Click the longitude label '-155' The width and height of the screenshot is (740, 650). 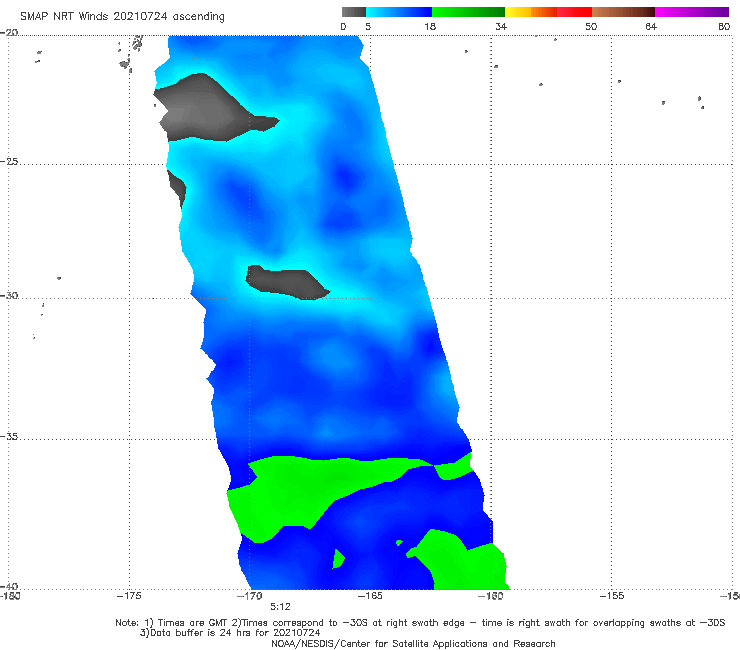(612, 596)
